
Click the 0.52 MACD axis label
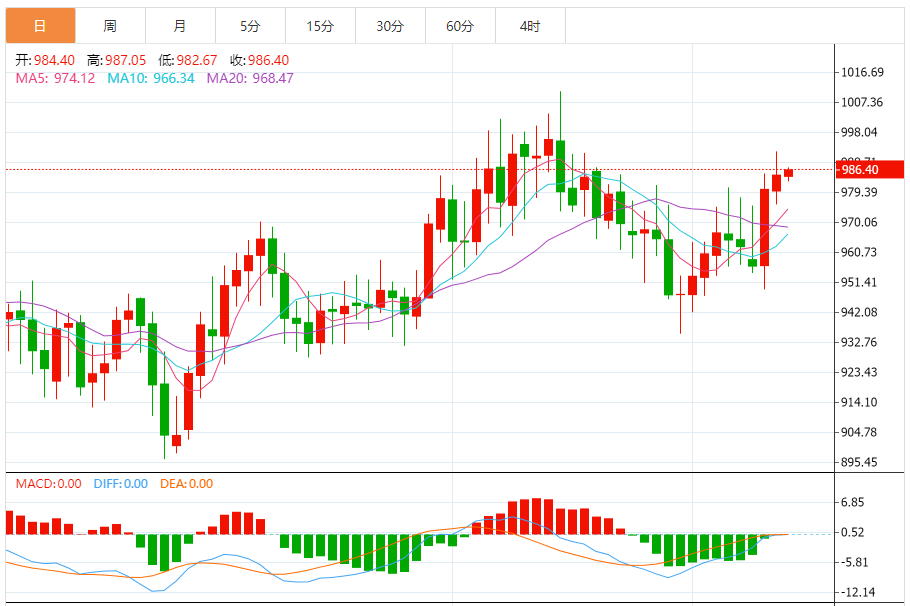[x=853, y=532]
